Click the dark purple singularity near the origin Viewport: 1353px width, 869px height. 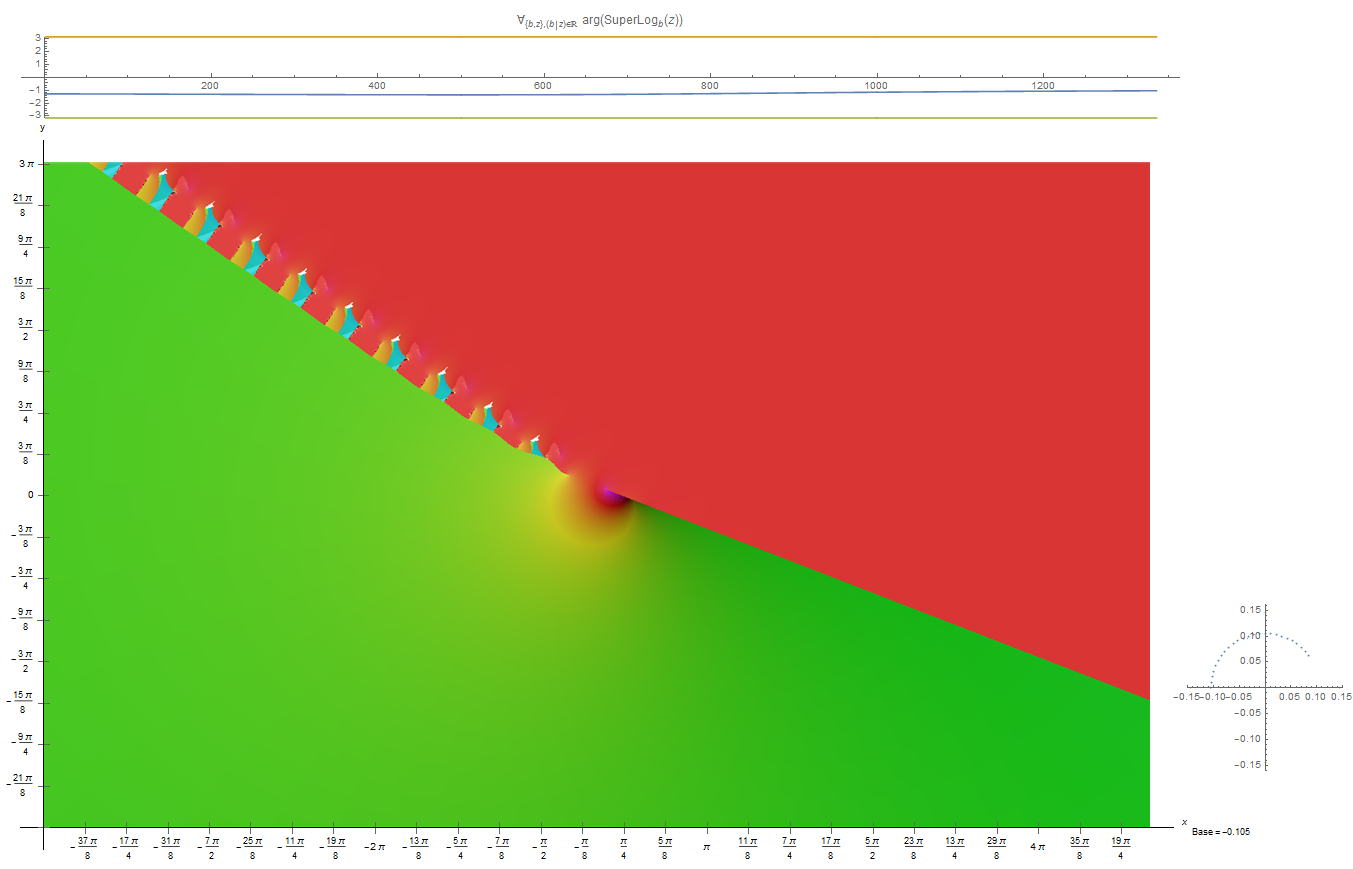click(x=610, y=494)
